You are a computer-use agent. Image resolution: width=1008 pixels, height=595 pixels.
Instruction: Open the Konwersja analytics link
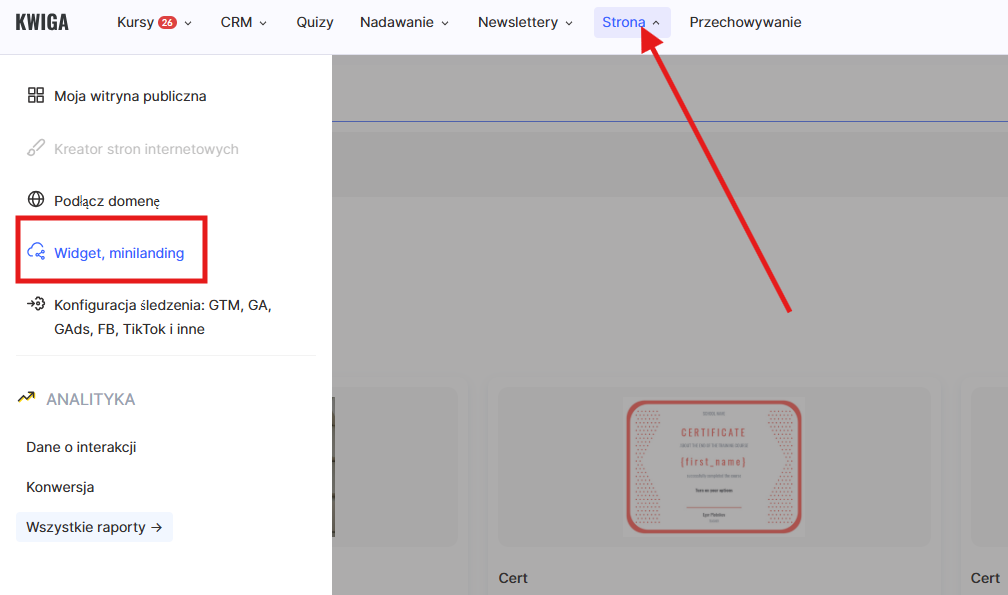point(60,487)
